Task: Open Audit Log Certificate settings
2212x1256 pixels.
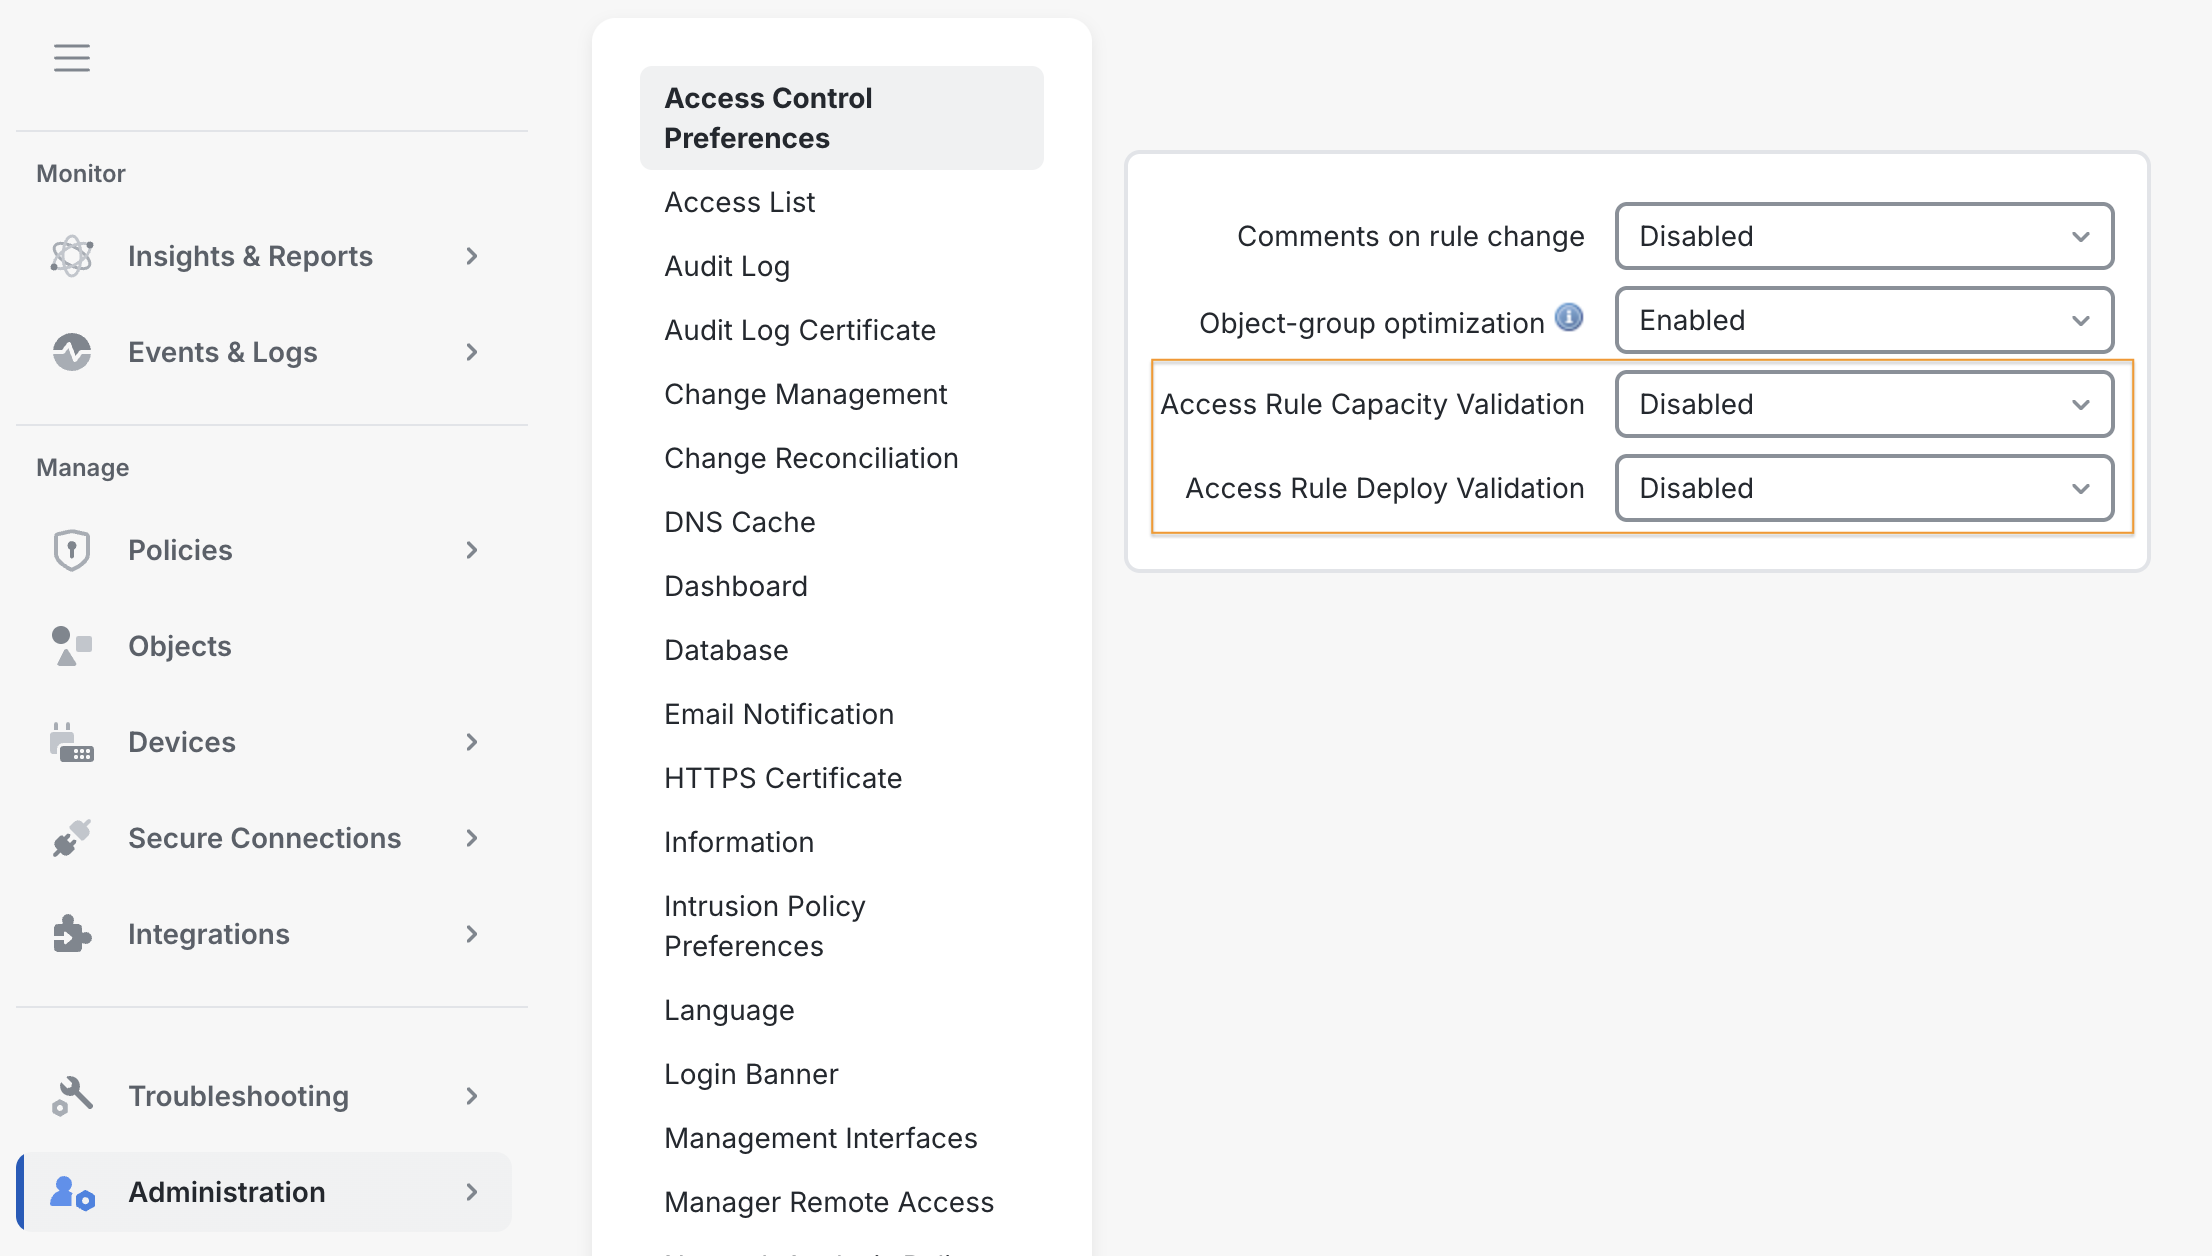Action: click(800, 330)
